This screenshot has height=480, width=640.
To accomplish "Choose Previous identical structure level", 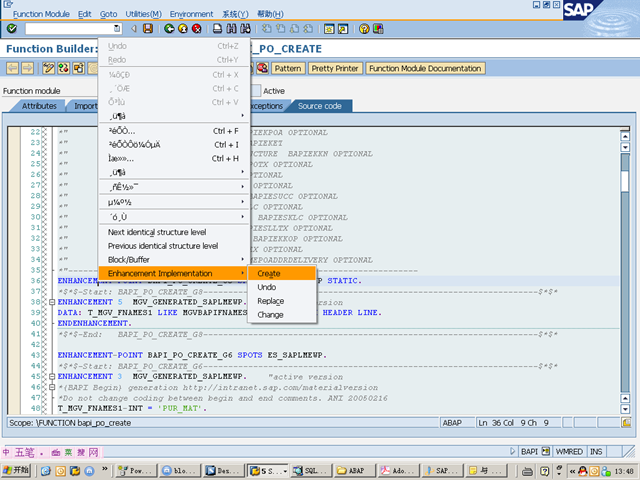I will tap(174, 246).
